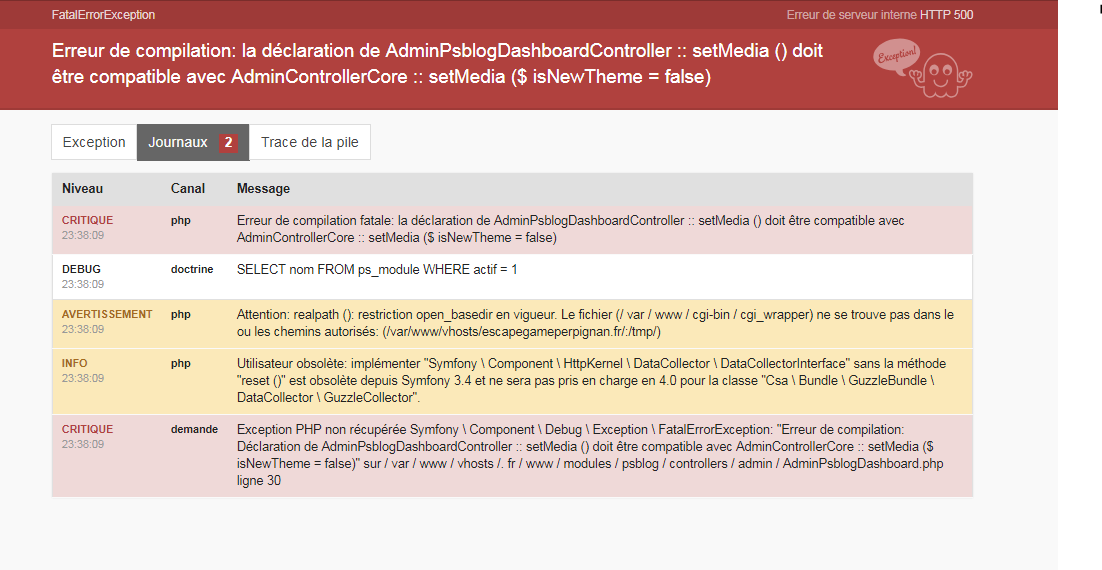This screenshot has width=1102, height=570.
Task: Click the CRITIQUE demande log entry
Action: (512, 455)
